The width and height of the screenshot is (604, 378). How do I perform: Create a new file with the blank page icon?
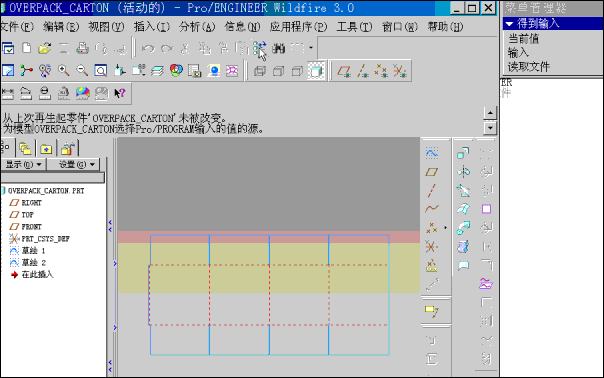coord(27,49)
